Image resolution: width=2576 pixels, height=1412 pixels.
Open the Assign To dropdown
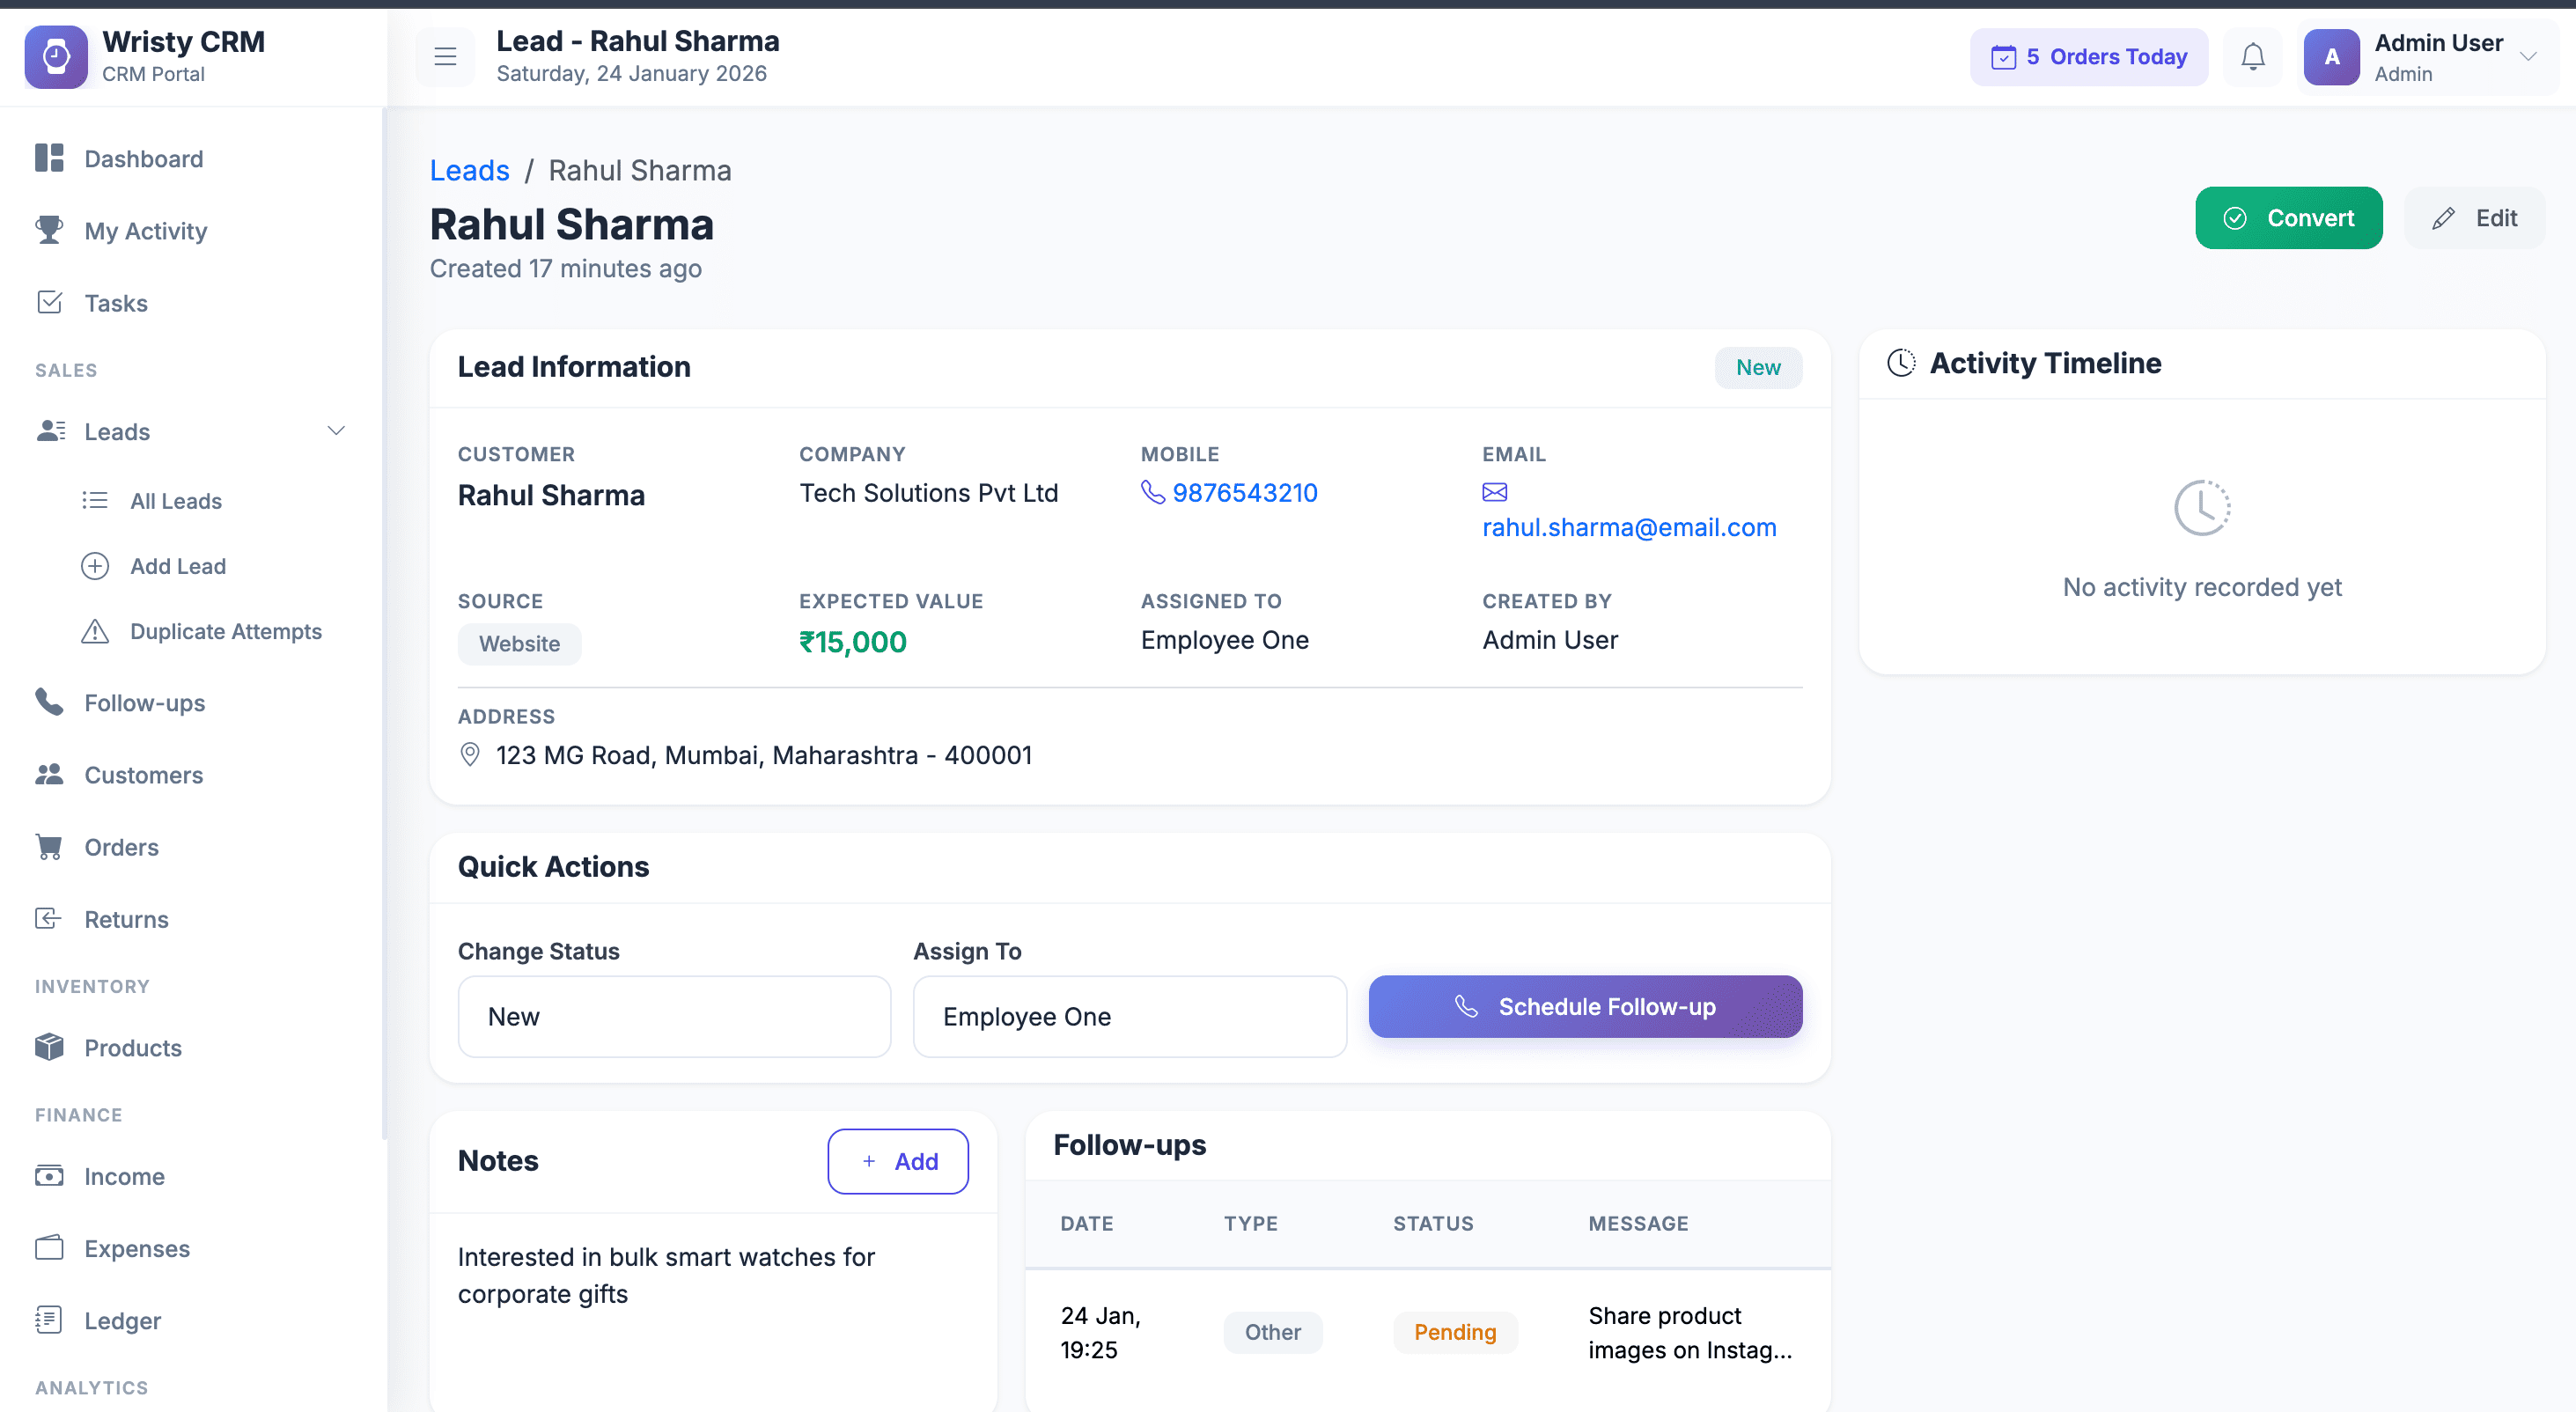(1129, 1016)
